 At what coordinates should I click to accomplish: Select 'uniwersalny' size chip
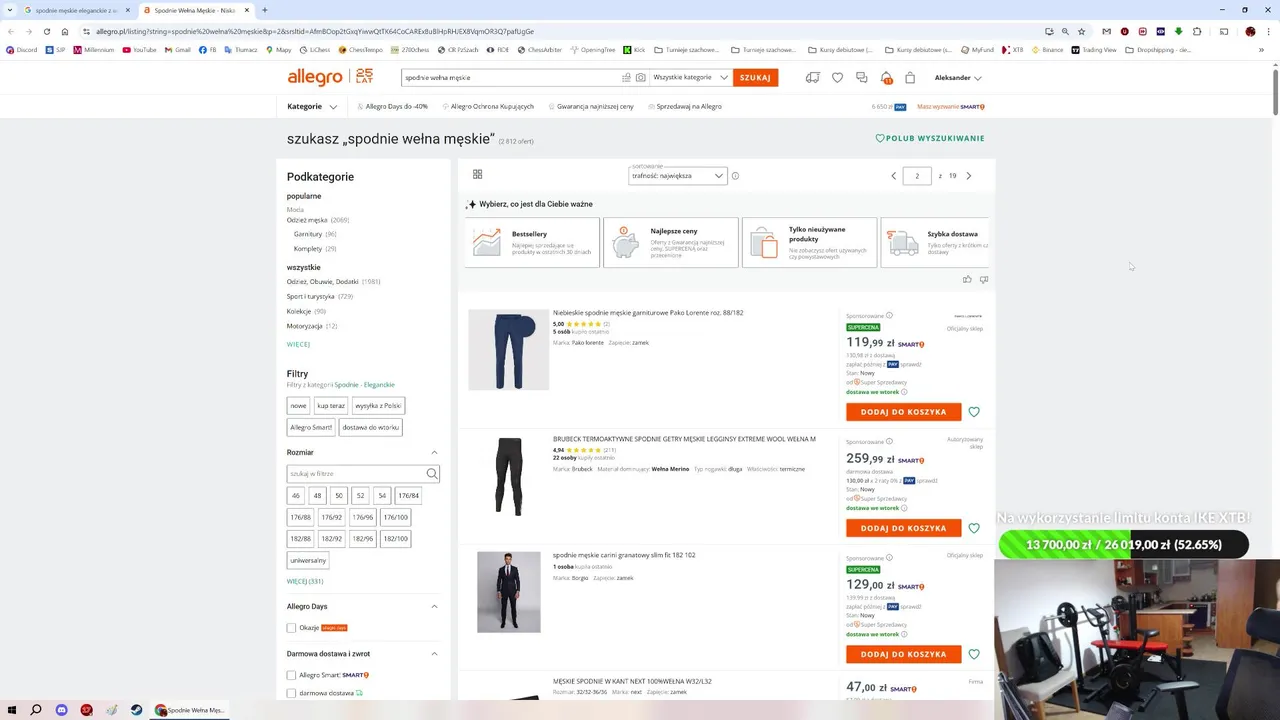coord(308,560)
